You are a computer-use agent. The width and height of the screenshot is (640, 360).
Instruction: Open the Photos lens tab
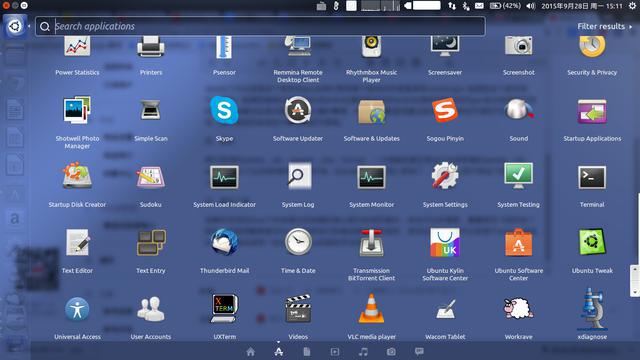click(391, 352)
